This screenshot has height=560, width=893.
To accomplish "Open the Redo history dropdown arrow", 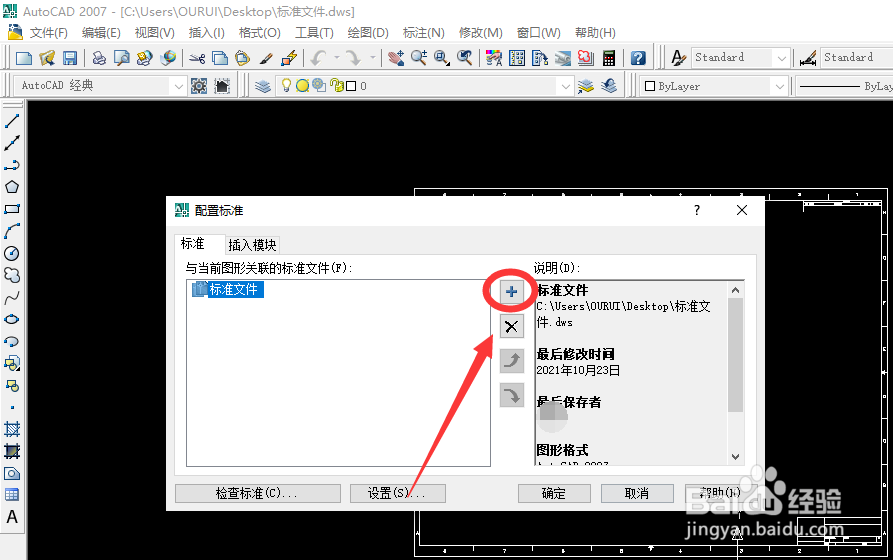I will [x=372, y=58].
